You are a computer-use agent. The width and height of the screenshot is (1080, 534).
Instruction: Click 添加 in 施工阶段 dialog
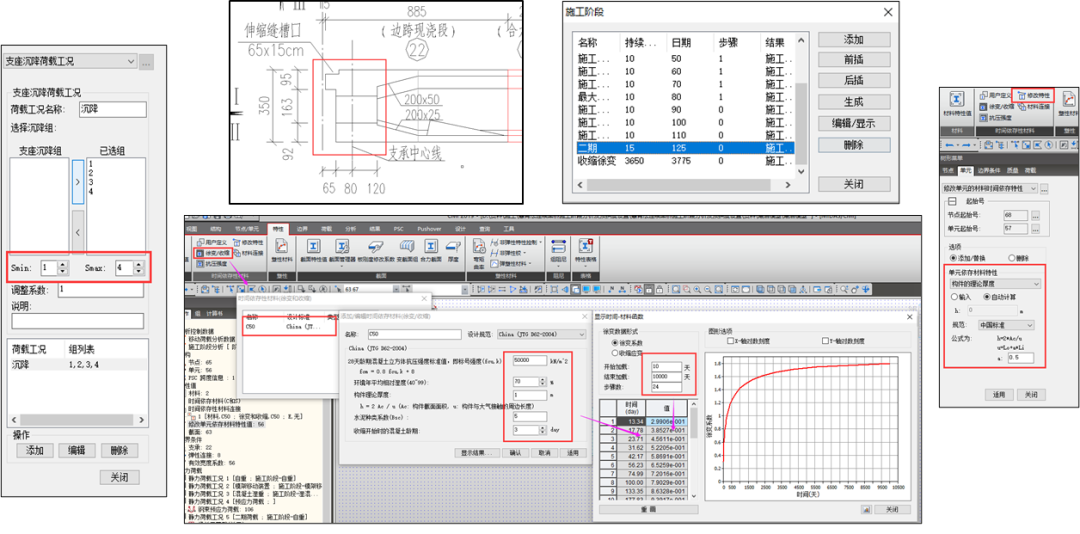pyautogui.click(x=854, y=40)
